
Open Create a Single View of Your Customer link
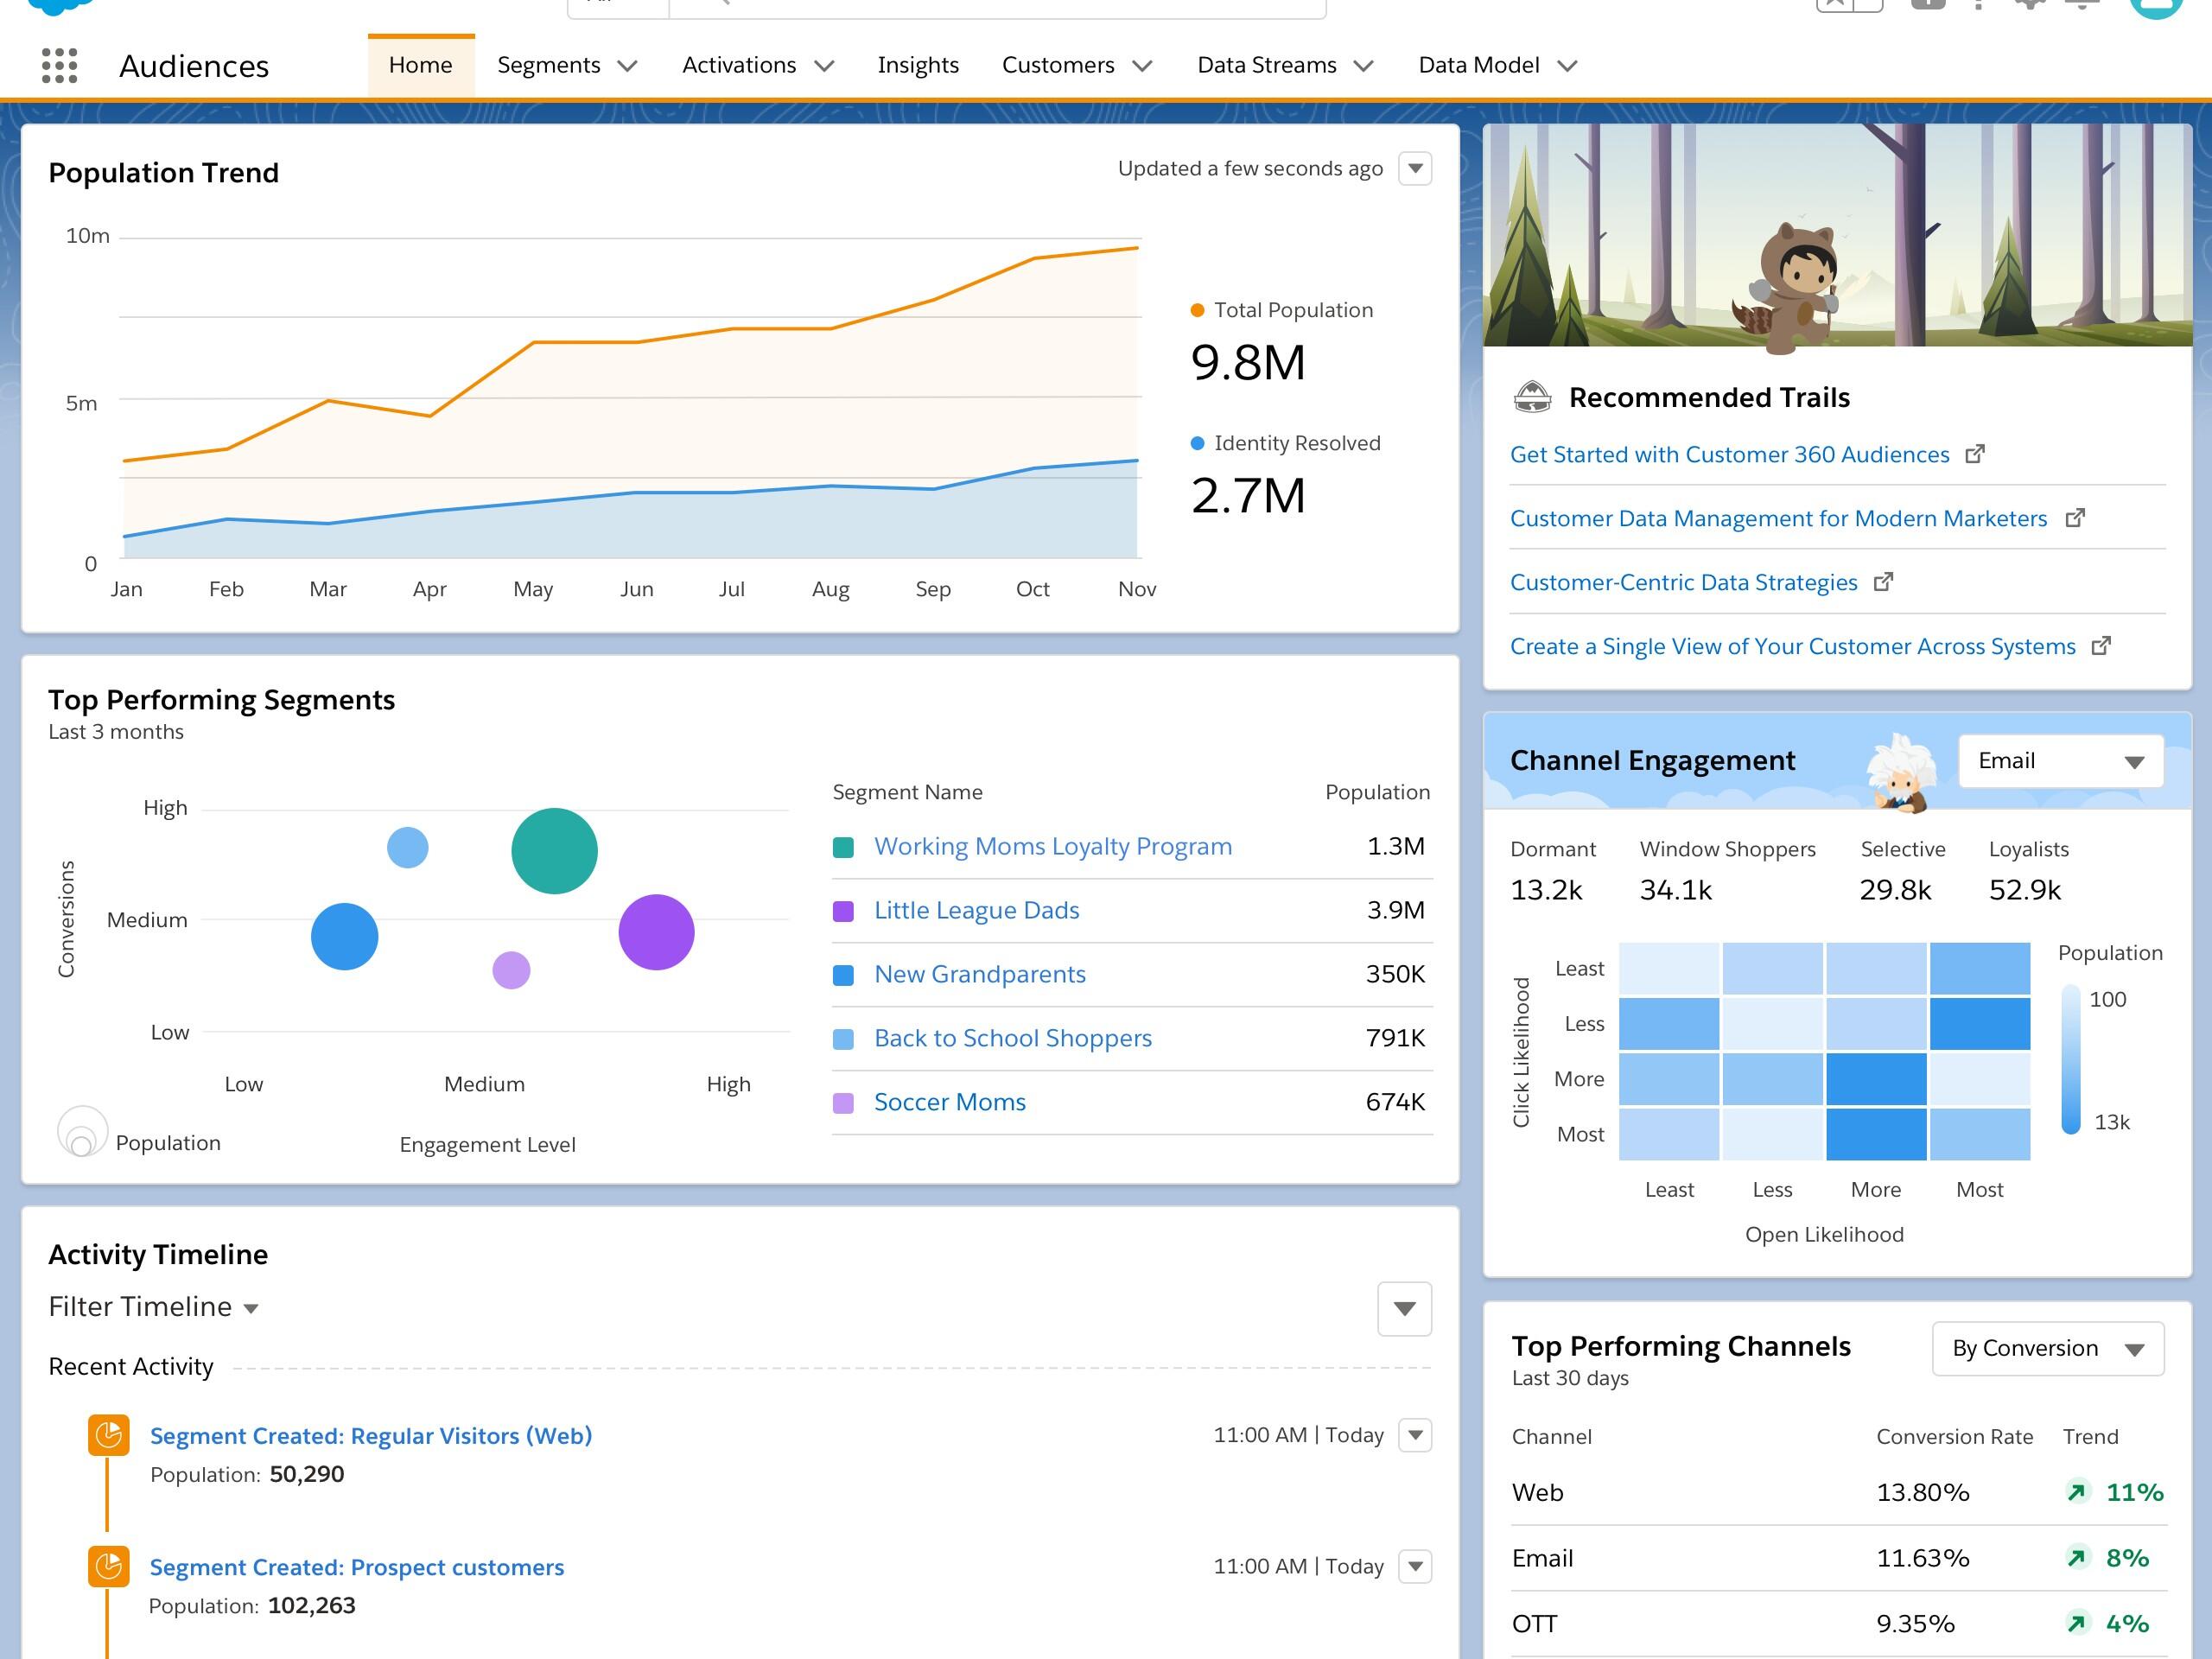point(1792,646)
